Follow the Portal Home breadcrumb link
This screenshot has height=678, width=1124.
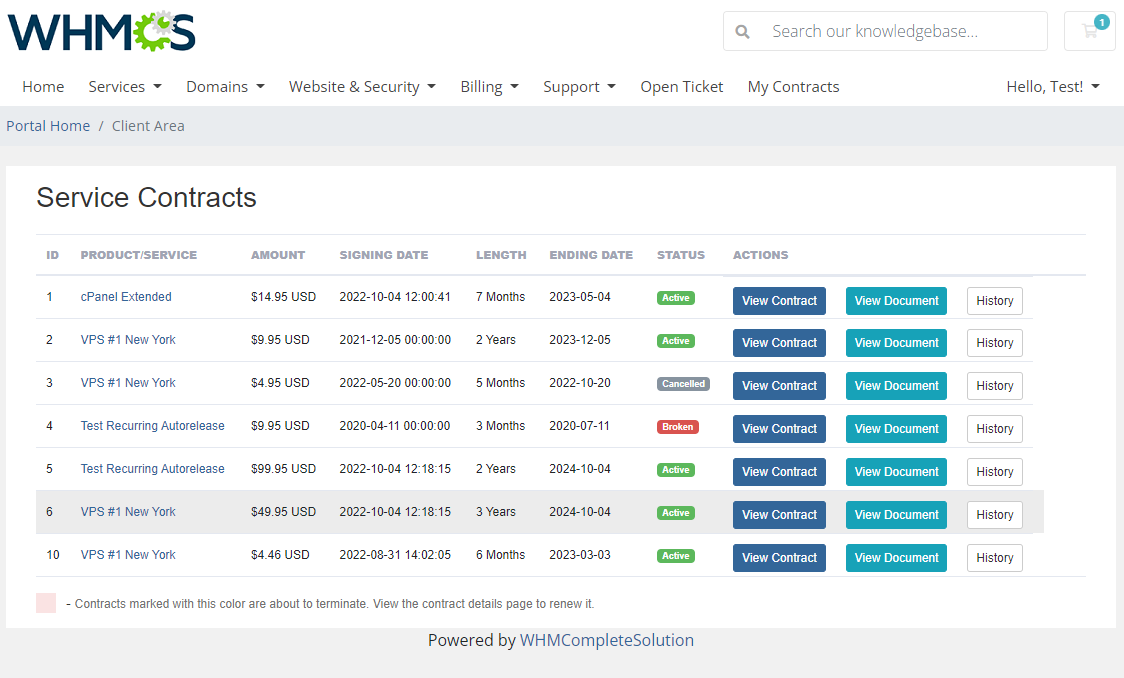48,126
